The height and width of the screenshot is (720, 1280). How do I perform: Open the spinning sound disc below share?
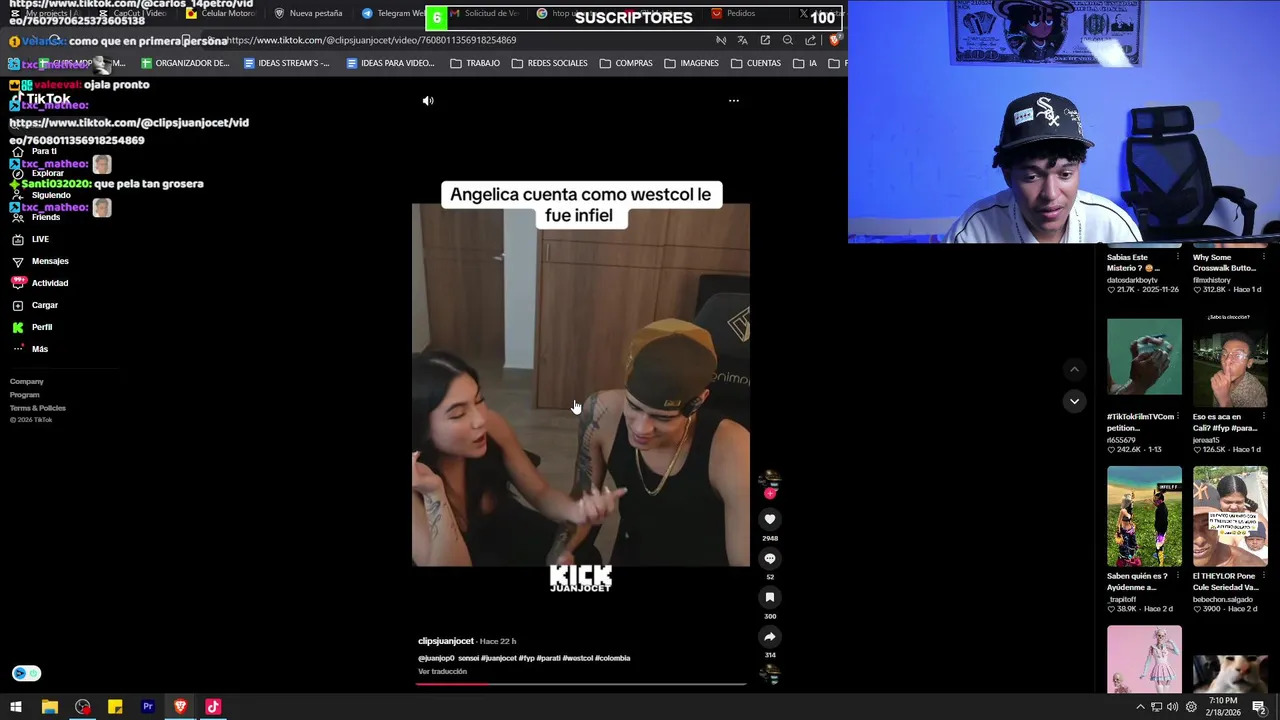click(x=769, y=674)
